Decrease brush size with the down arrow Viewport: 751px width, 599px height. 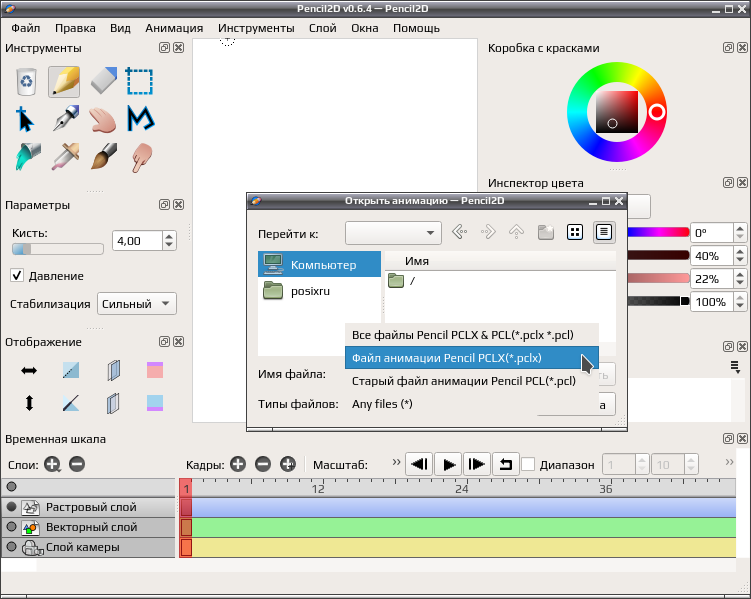tap(169, 245)
